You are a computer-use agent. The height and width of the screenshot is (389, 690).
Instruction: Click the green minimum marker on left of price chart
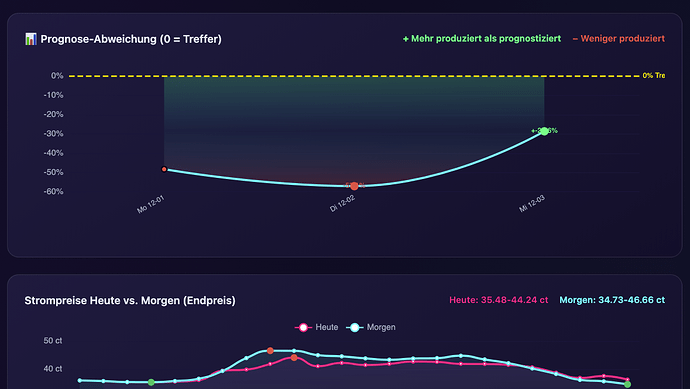pos(151,382)
